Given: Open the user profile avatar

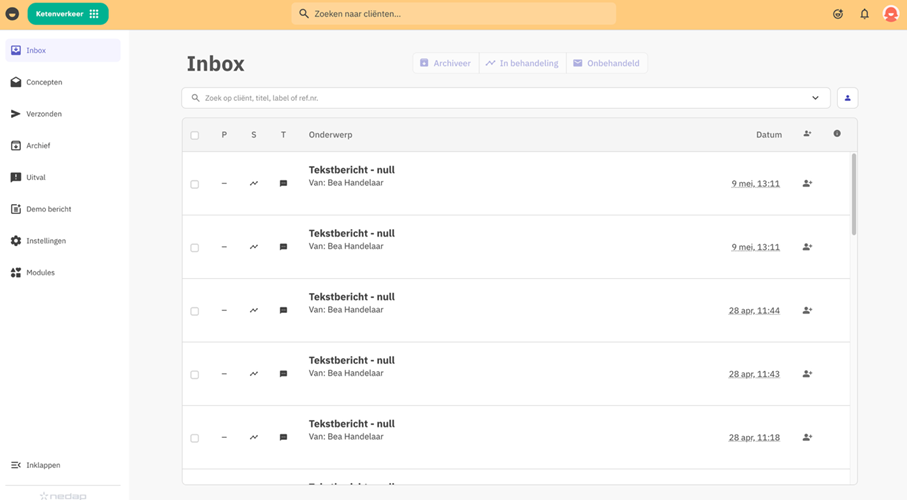Looking at the screenshot, I should (891, 14).
